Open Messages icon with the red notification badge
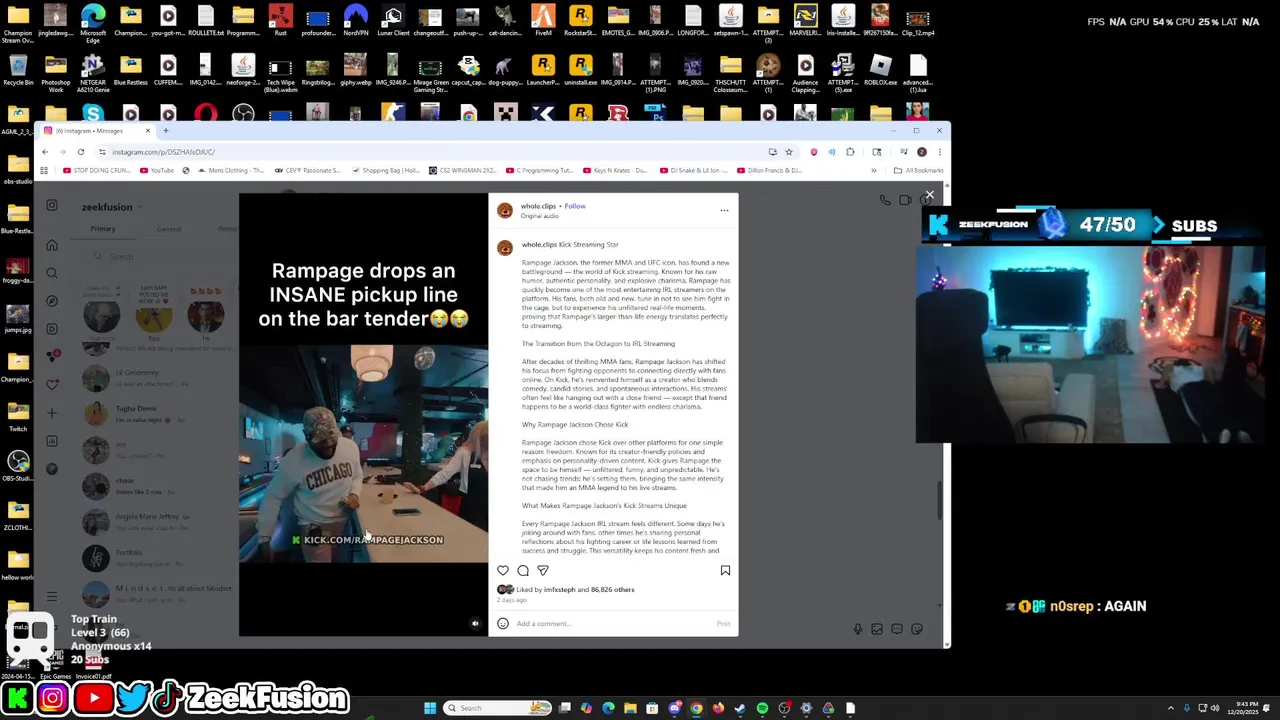The width and height of the screenshot is (1280, 720). [52, 357]
